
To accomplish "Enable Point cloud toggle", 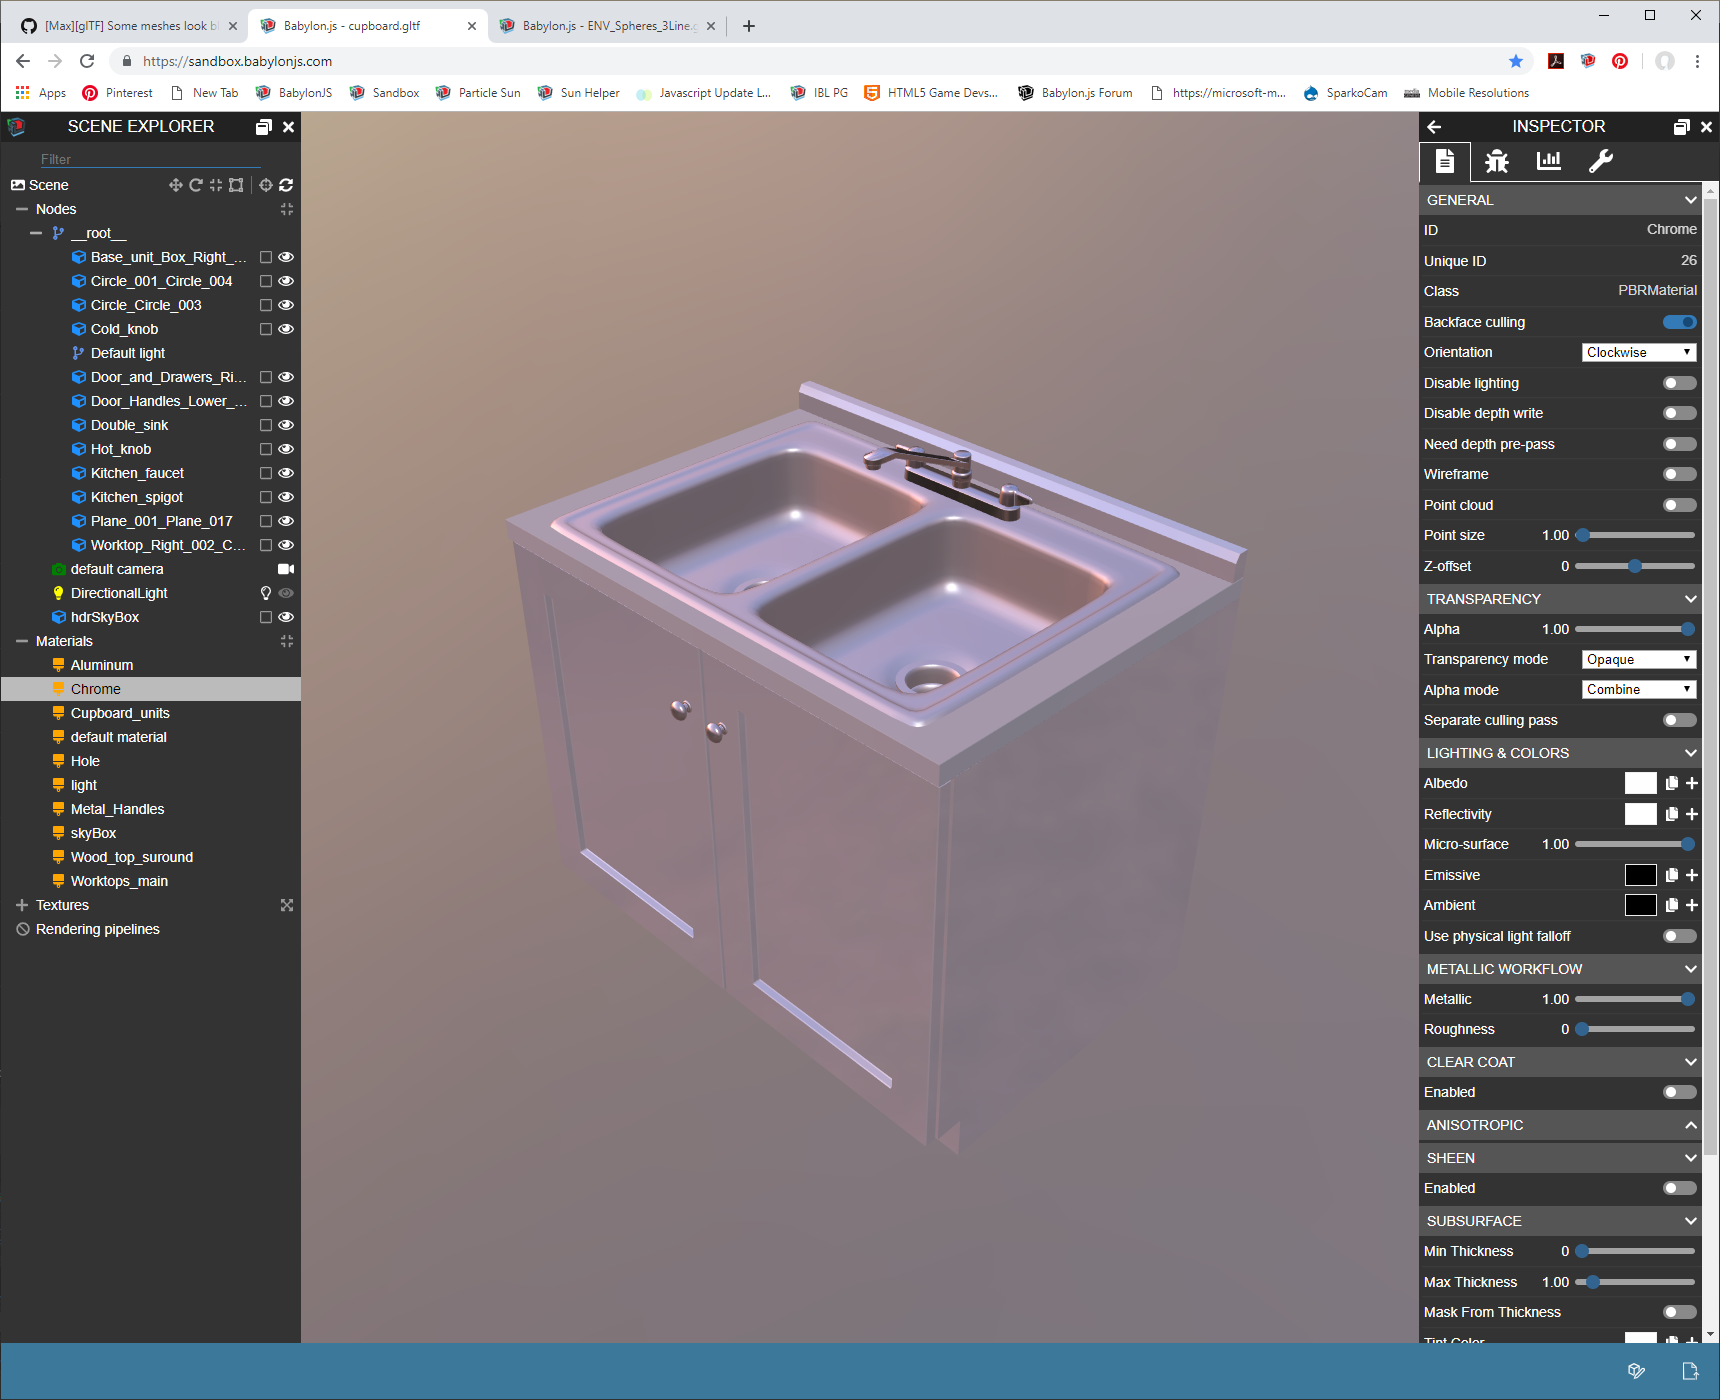I will (x=1680, y=505).
